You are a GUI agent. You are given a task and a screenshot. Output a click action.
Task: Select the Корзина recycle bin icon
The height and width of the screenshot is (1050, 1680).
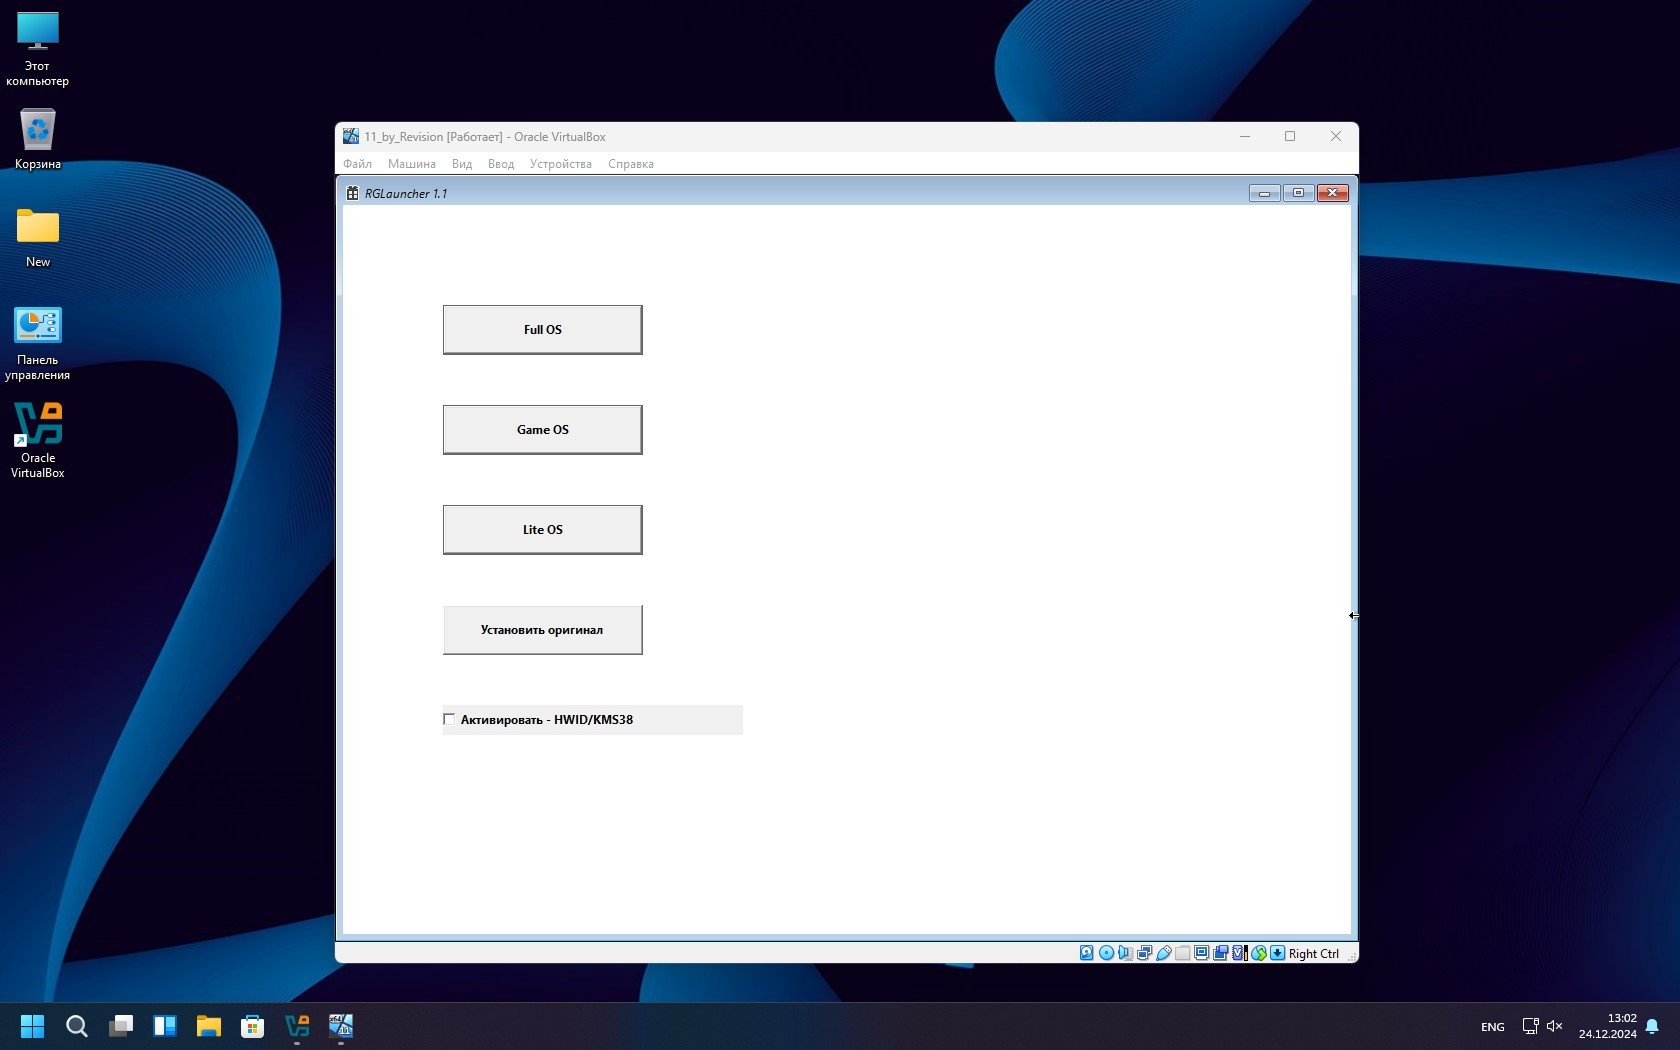coord(38,139)
